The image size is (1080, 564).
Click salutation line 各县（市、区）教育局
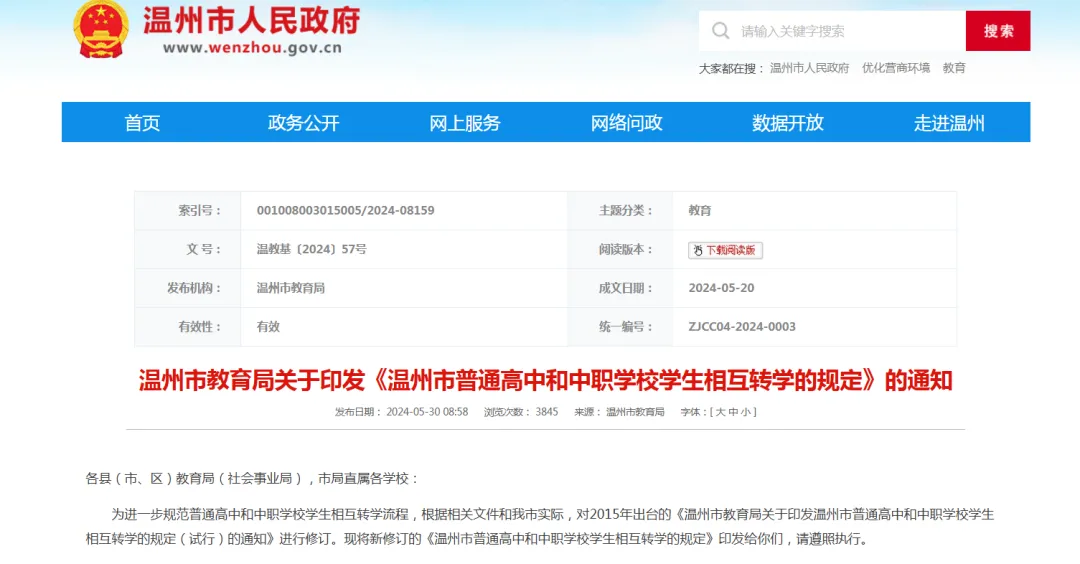pos(251,479)
